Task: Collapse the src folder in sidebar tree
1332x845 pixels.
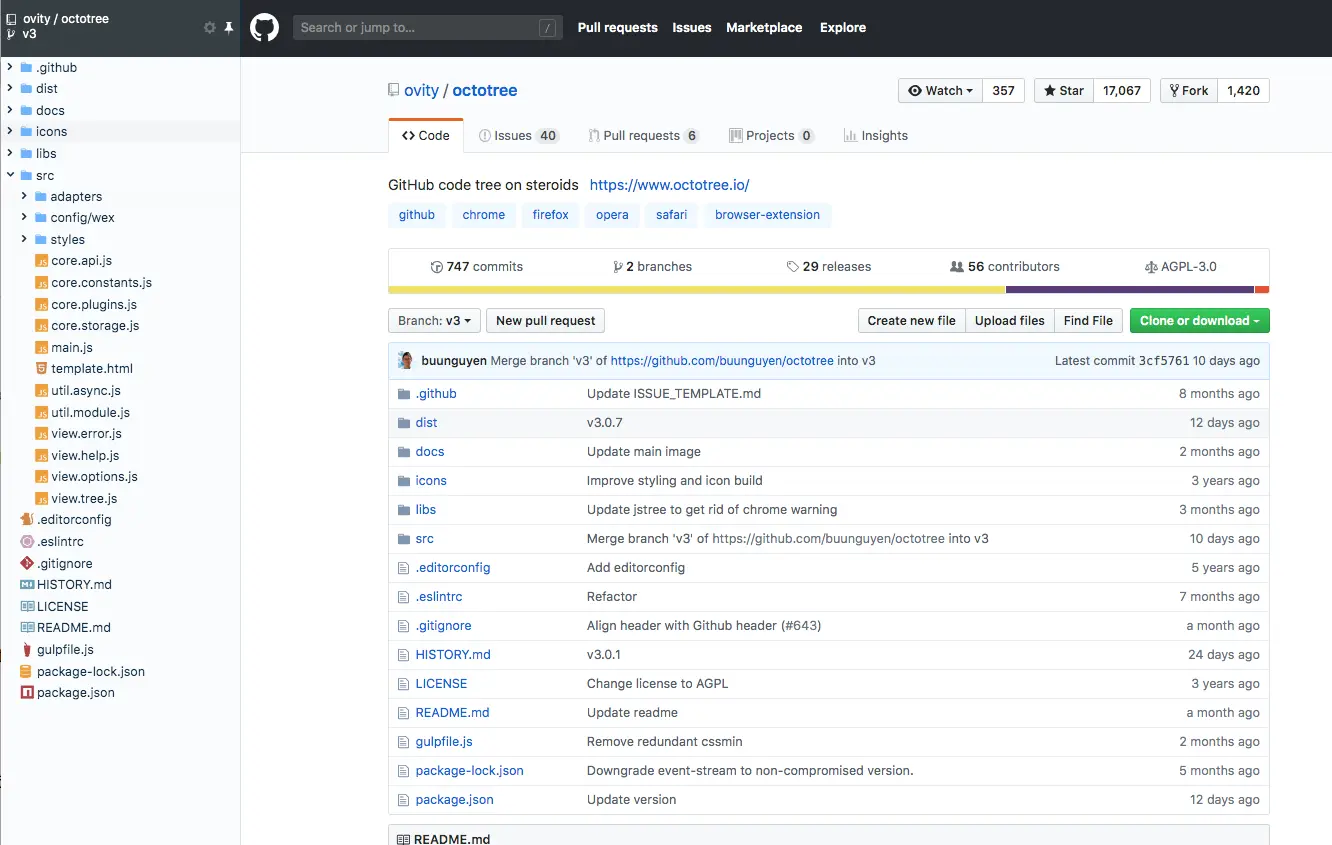Action: (10, 176)
